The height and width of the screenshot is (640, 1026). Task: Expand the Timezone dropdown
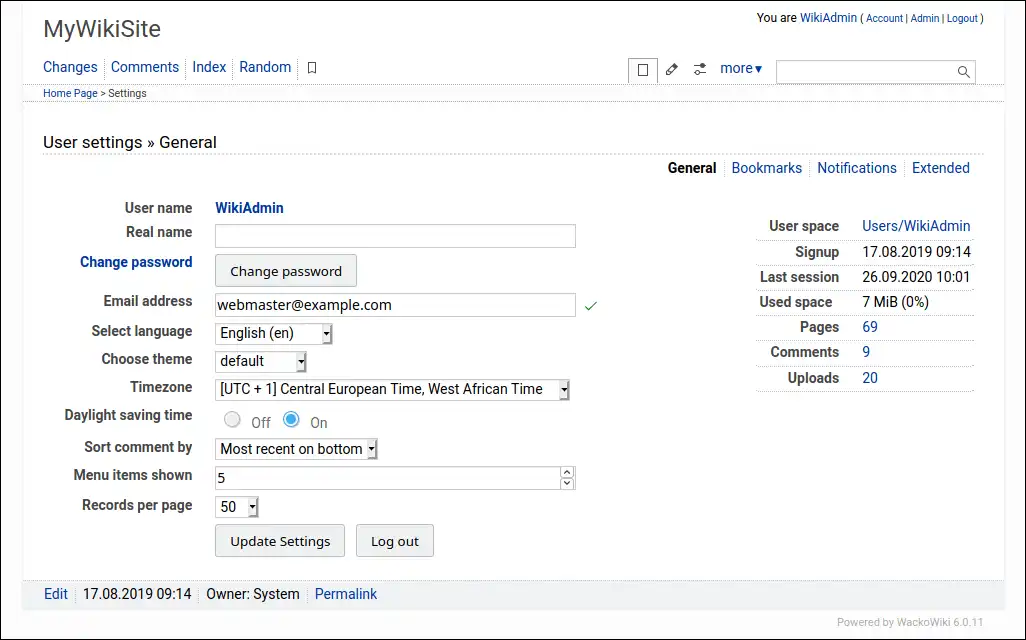(x=392, y=390)
